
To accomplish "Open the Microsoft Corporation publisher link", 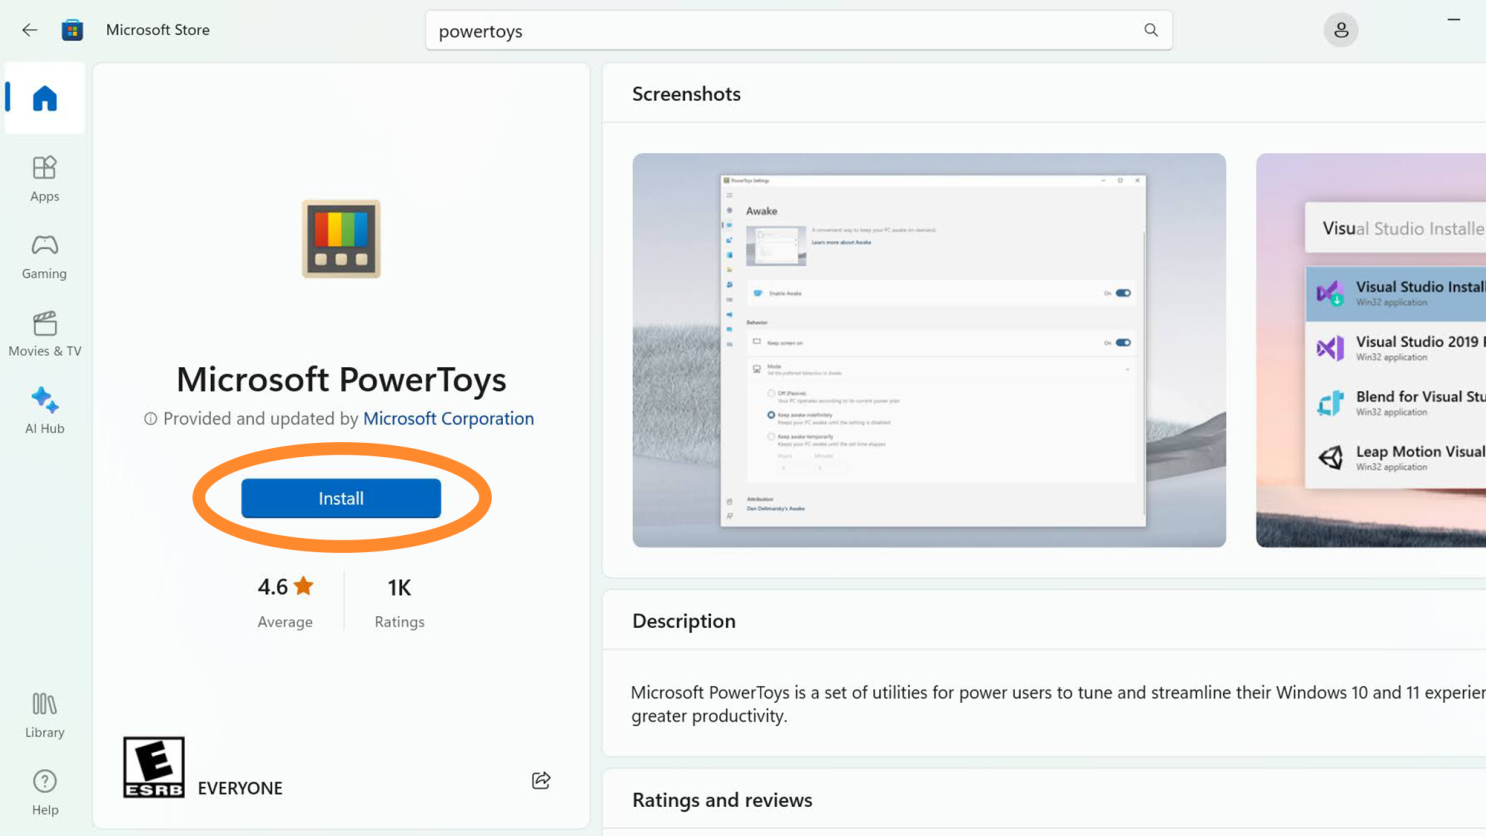I will 448,418.
